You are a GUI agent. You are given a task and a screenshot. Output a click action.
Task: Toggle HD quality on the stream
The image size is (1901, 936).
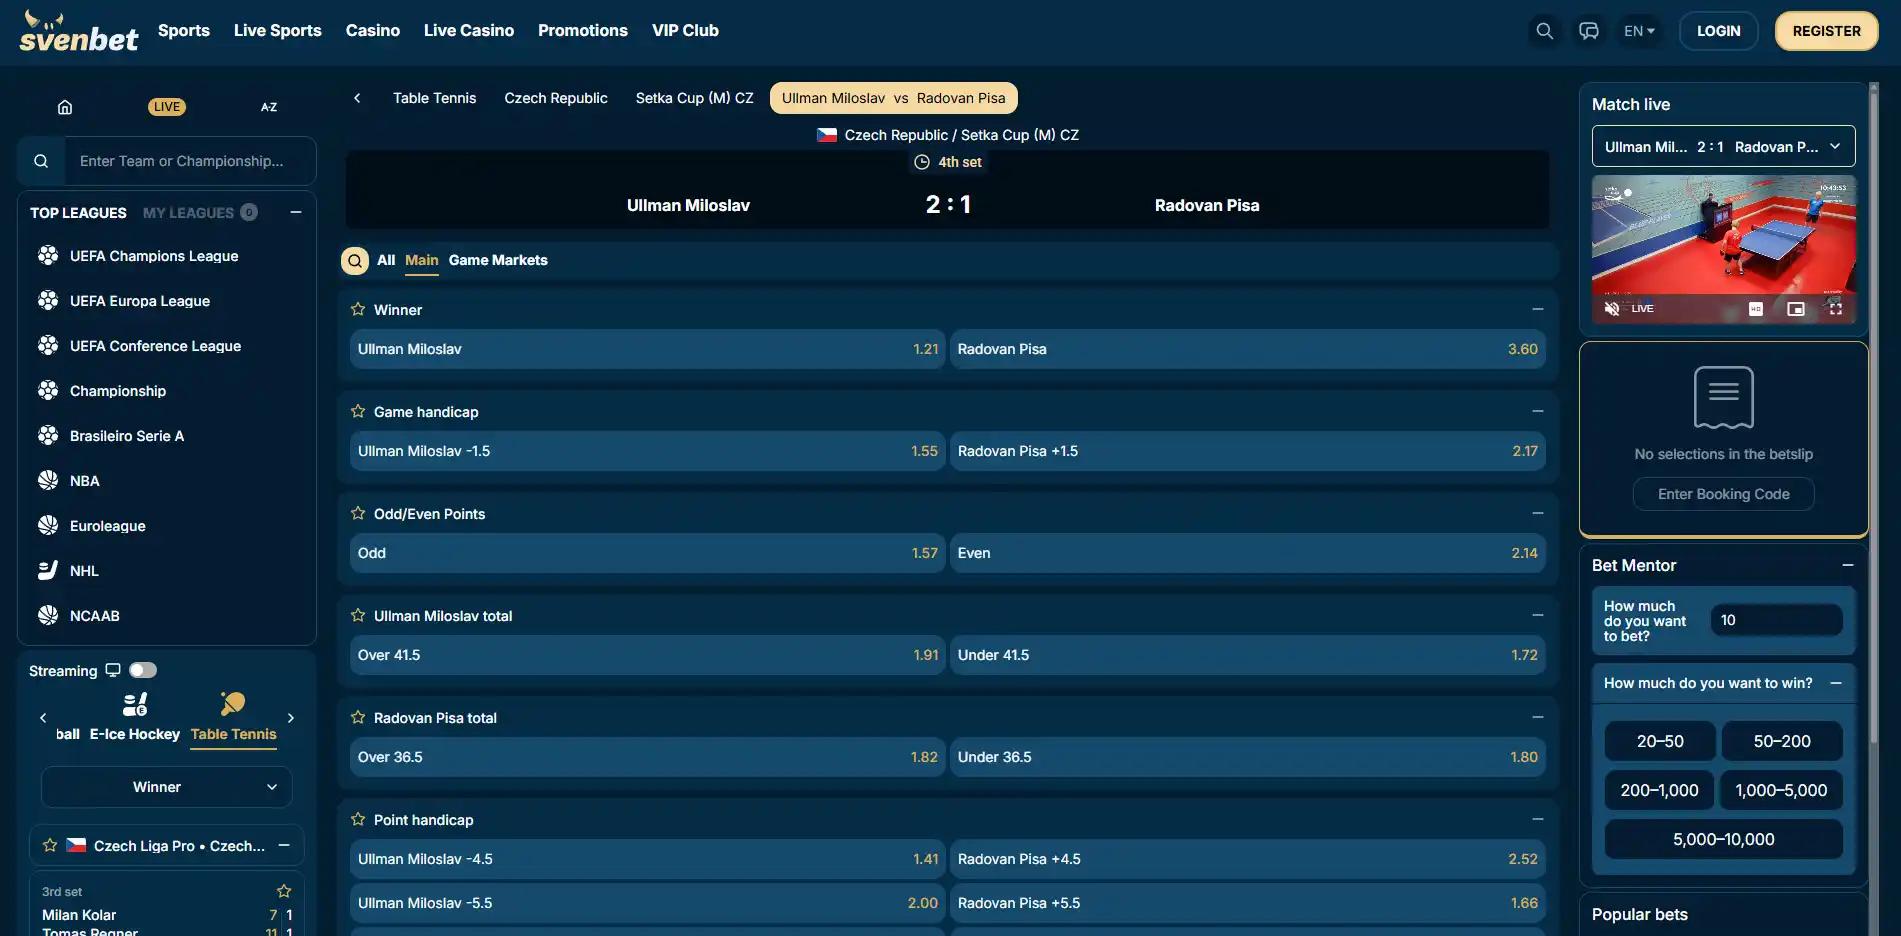pyautogui.click(x=1756, y=309)
